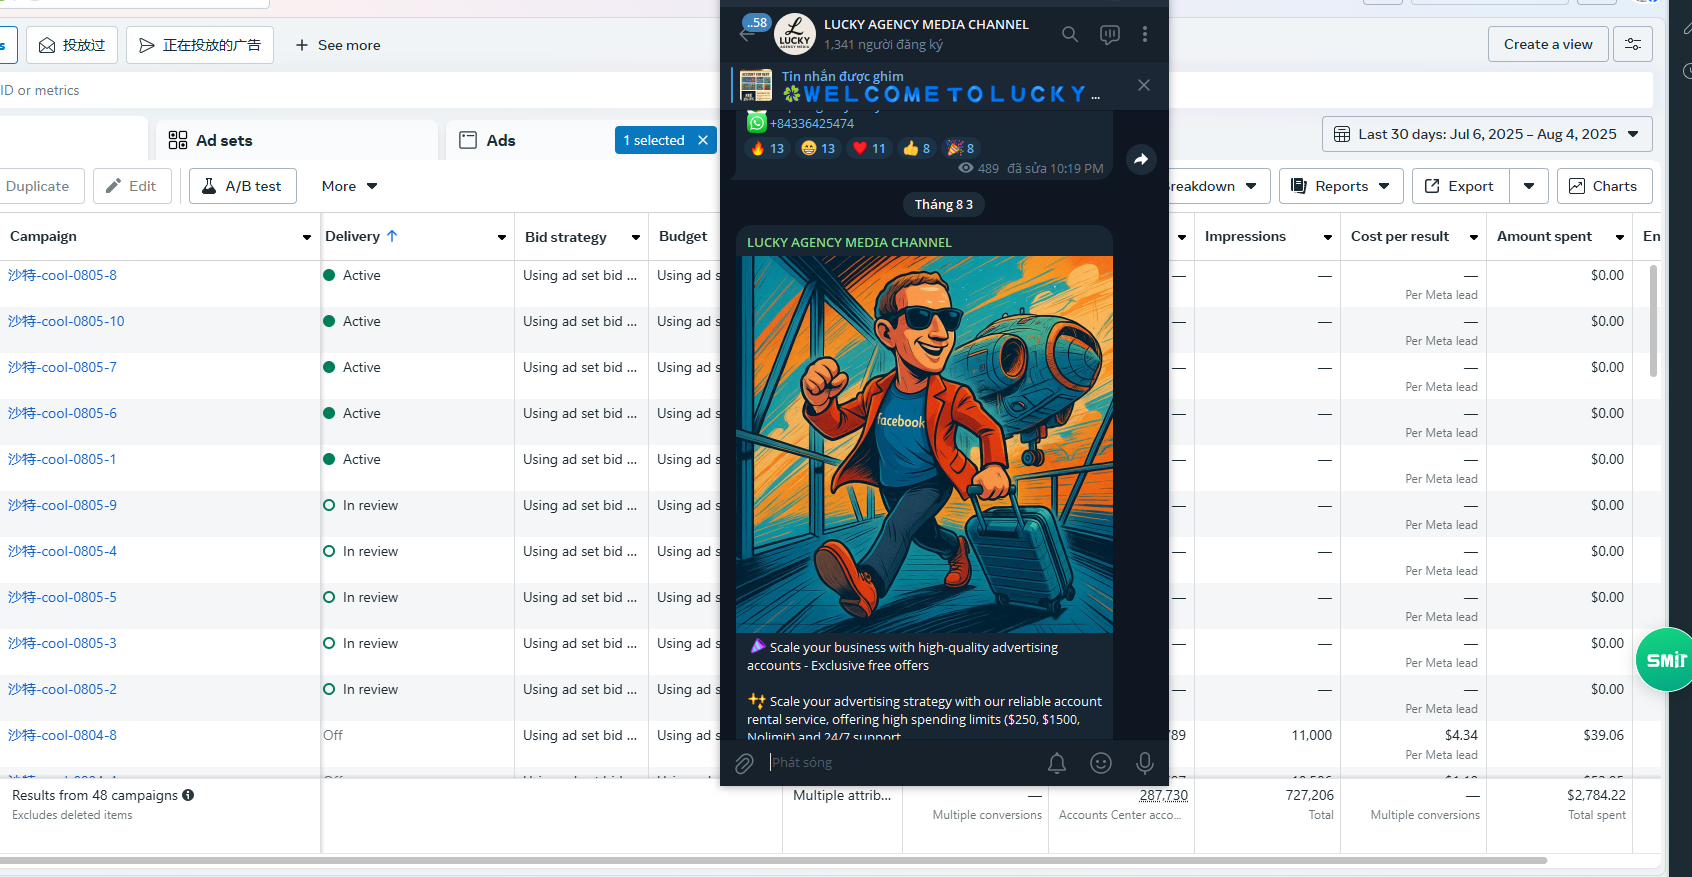This screenshot has width=1692, height=877.
Task: Toggle silent broadcast bell icon
Action: tap(1057, 763)
